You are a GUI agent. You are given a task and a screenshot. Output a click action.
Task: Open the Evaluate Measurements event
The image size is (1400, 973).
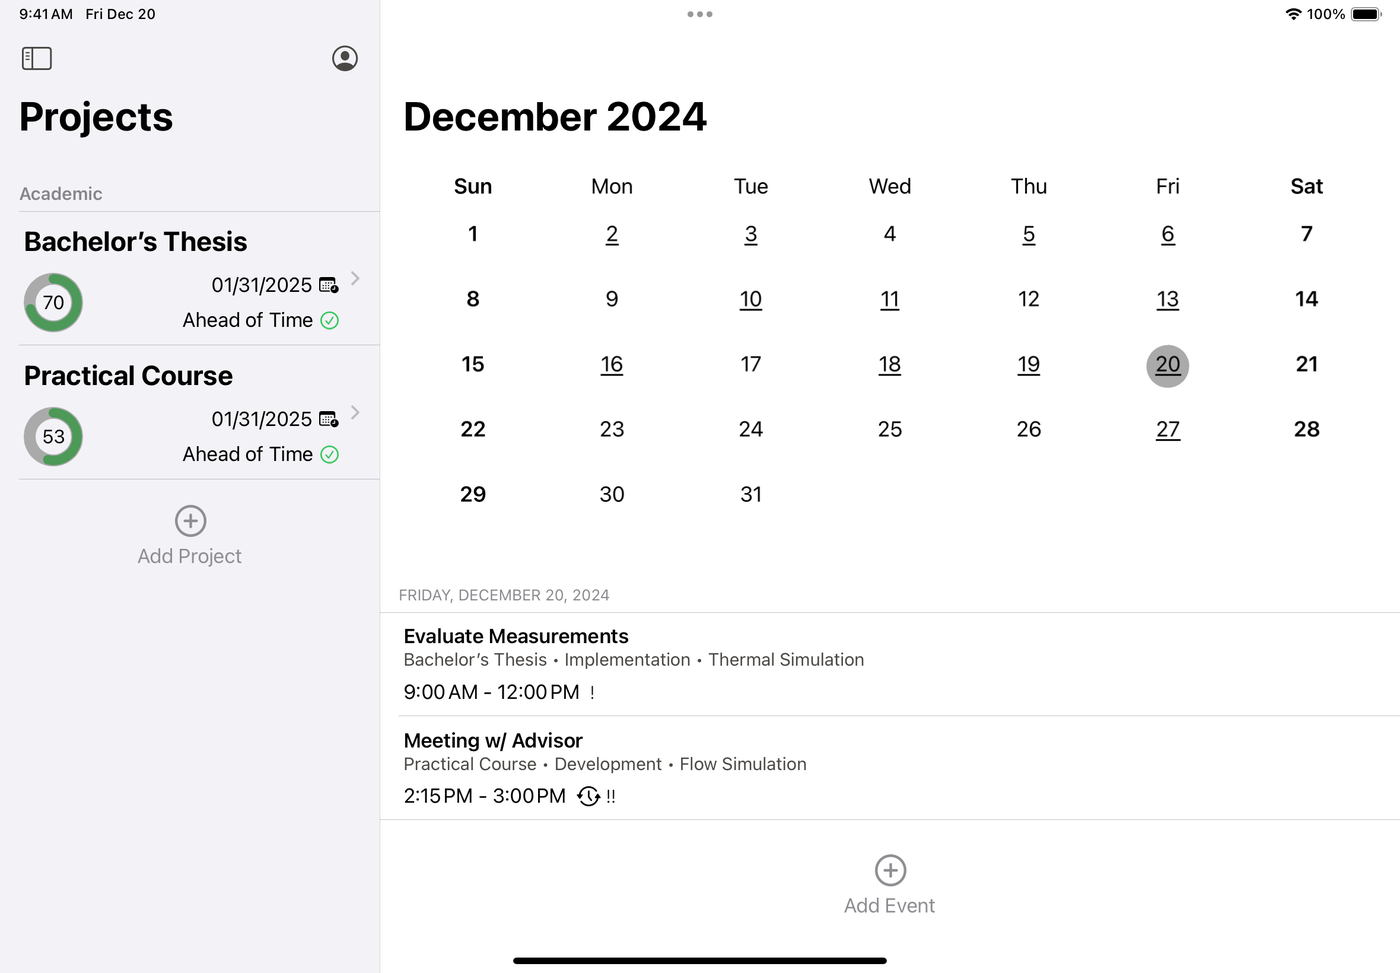pyautogui.click(x=890, y=664)
